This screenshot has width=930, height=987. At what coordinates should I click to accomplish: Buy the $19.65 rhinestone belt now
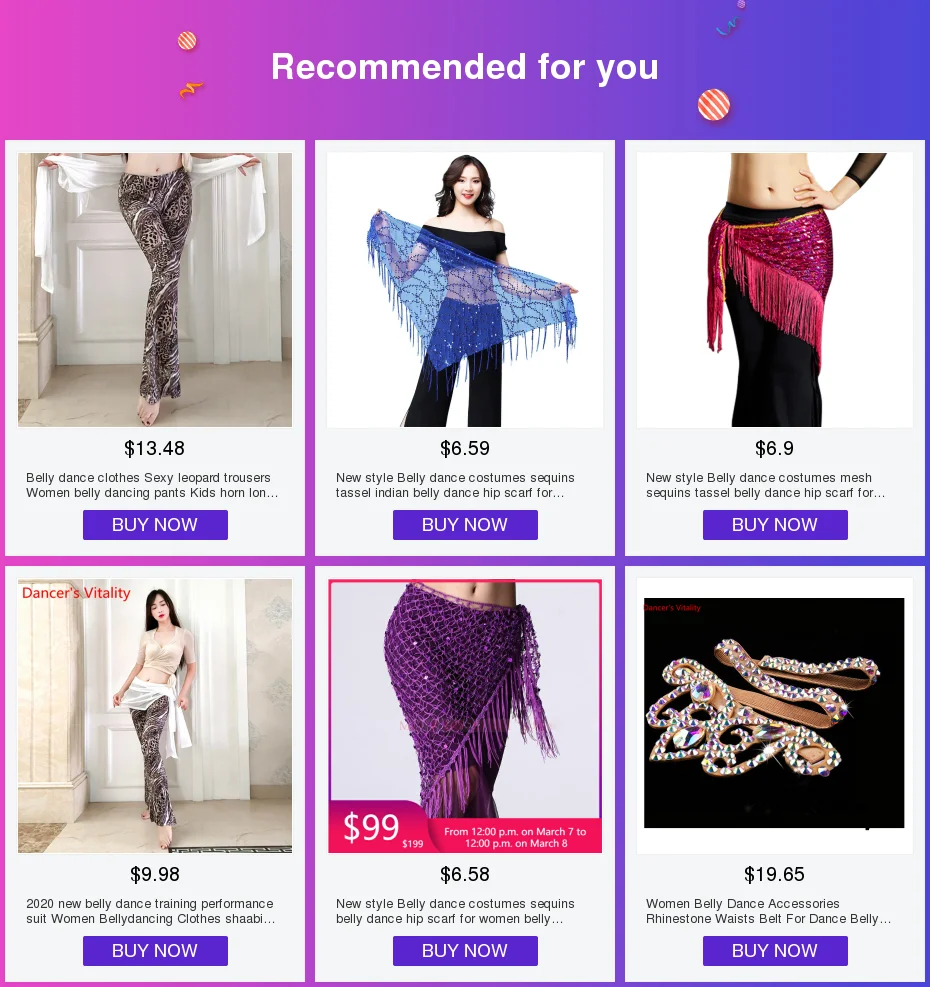click(775, 950)
